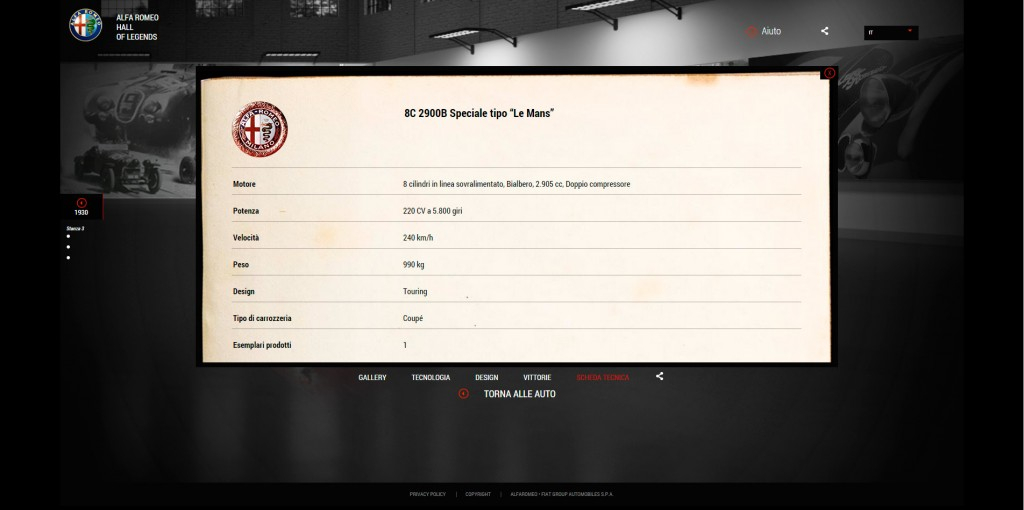Open the Privacy Policy footer link
1024x510 pixels.
click(x=428, y=494)
